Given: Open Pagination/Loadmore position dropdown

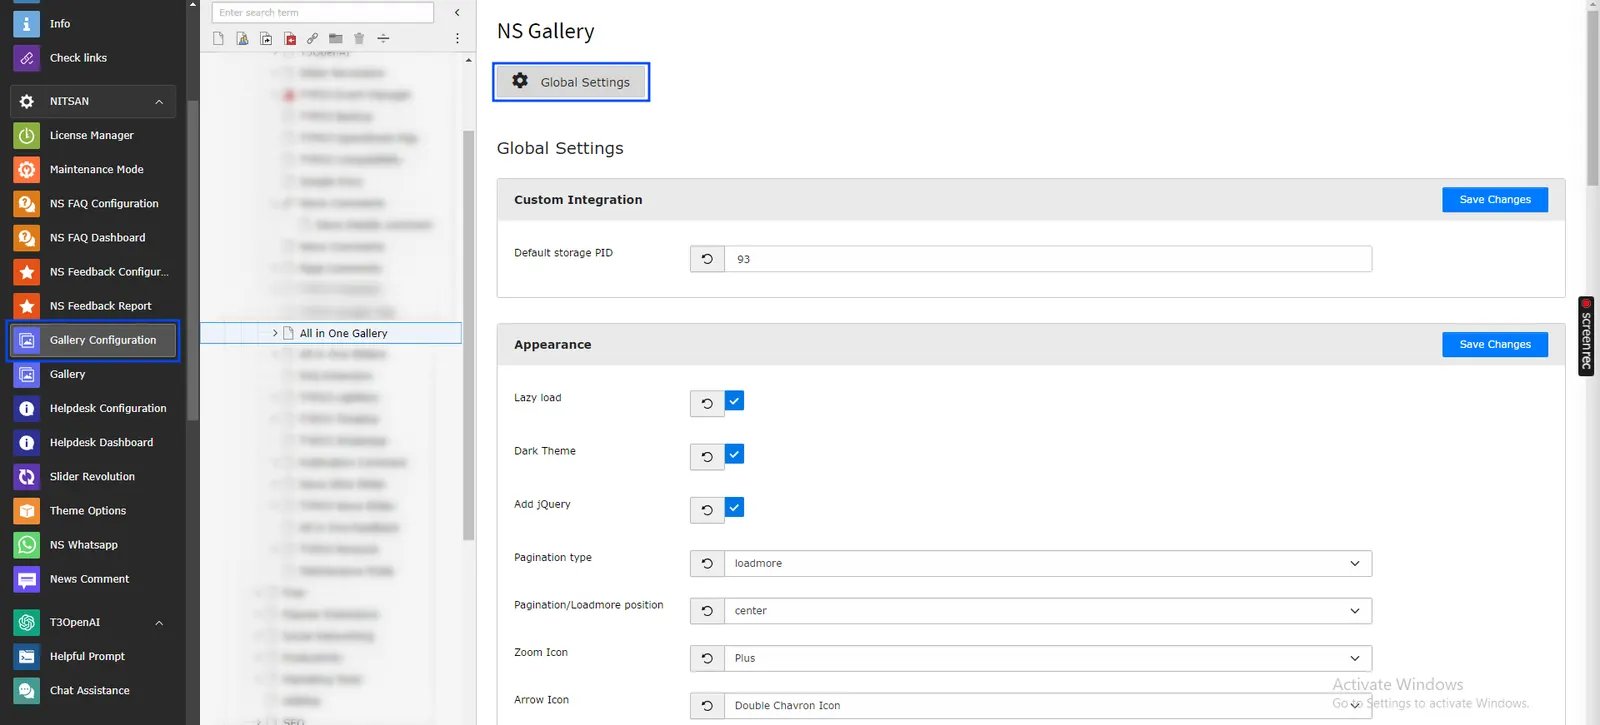Looking at the screenshot, I should point(1048,611).
